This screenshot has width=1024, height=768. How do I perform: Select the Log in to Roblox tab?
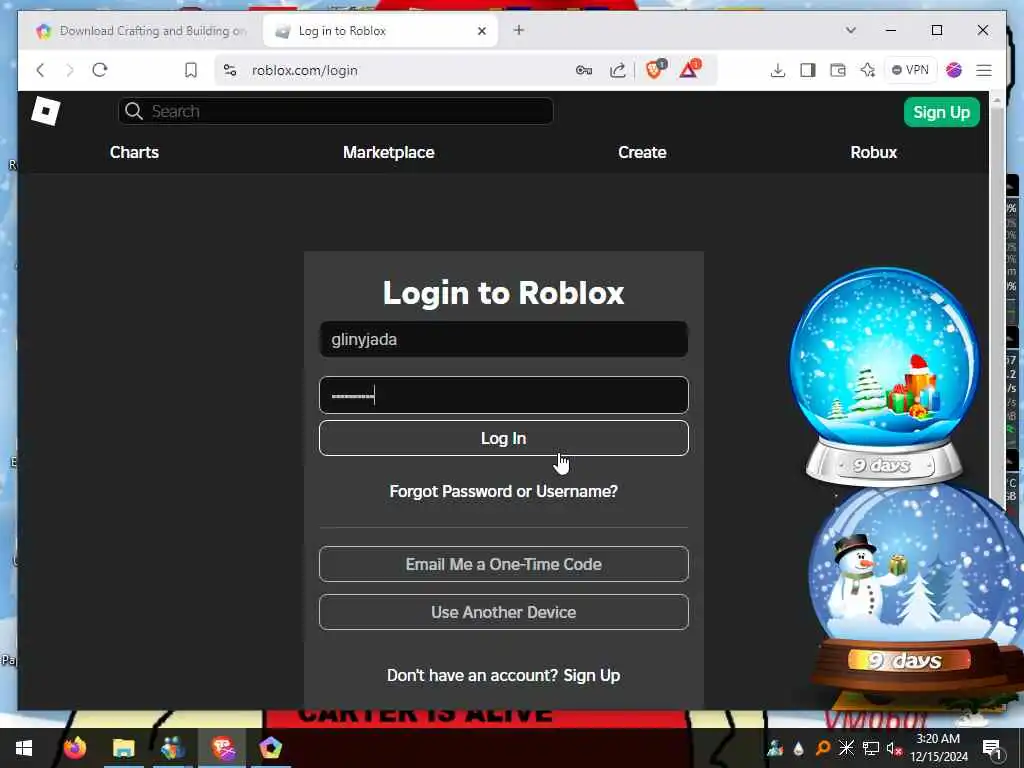pyautogui.click(x=372, y=31)
